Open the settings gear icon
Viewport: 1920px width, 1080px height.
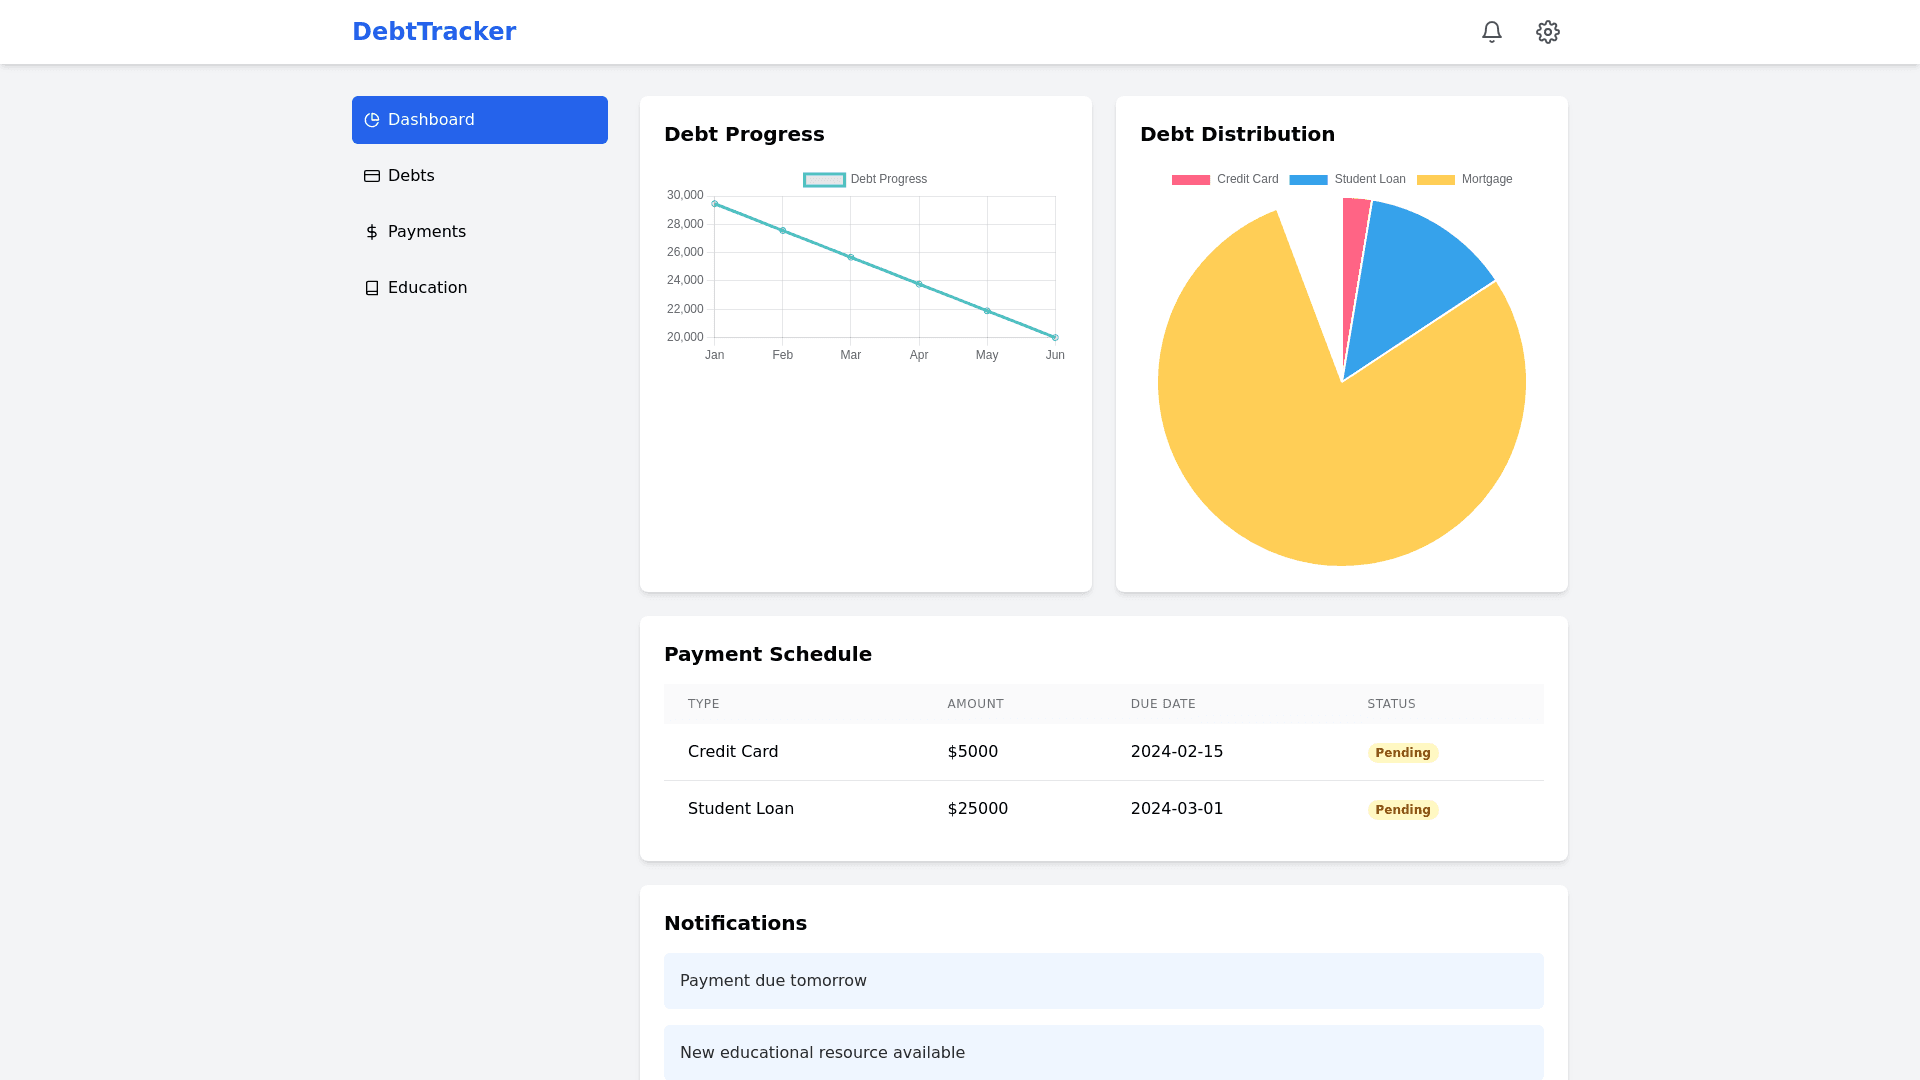pyautogui.click(x=1547, y=32)
